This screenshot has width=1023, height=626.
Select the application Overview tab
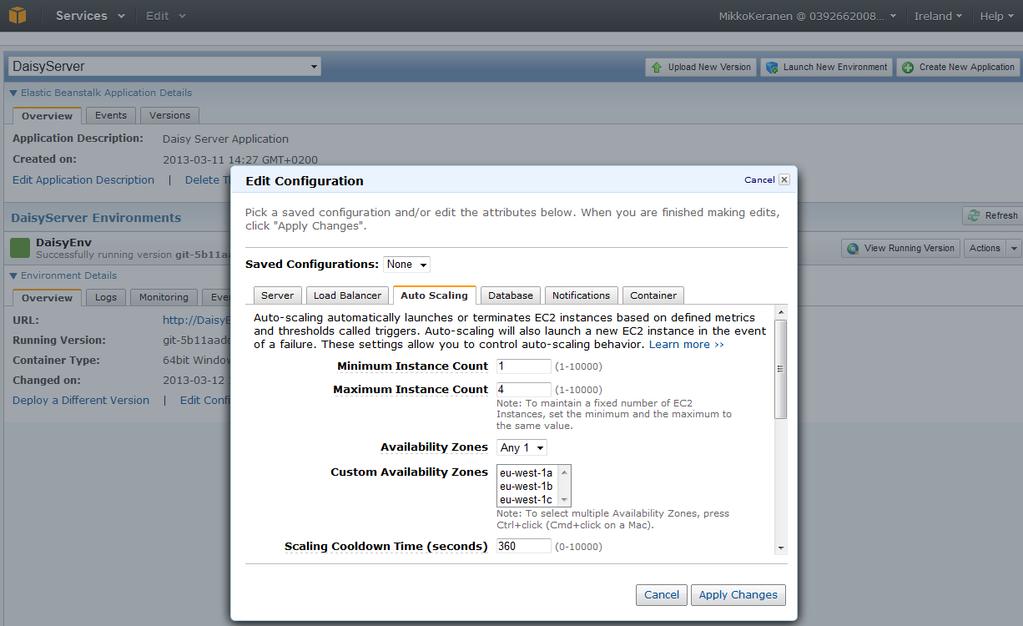coord(47,116)
